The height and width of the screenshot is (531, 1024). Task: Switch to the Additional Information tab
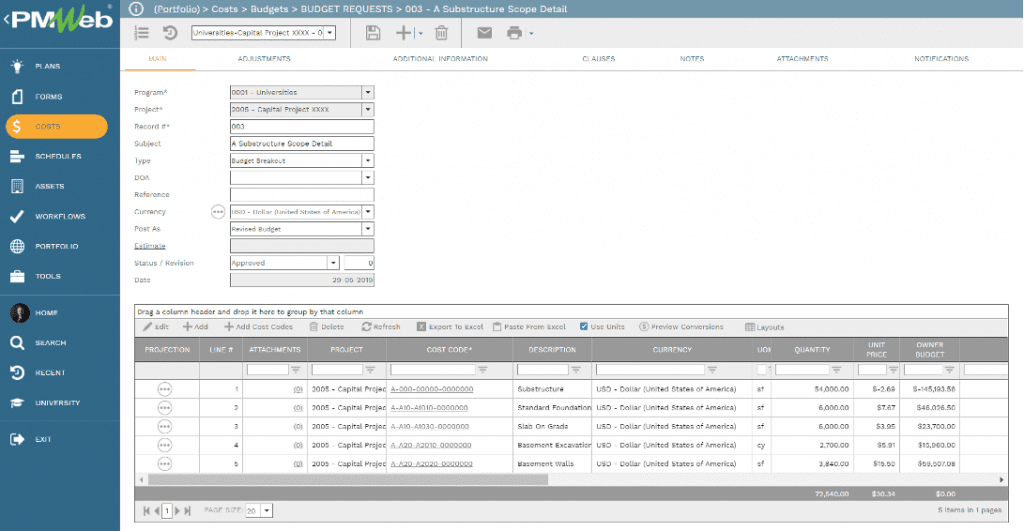tap(440, 59)
